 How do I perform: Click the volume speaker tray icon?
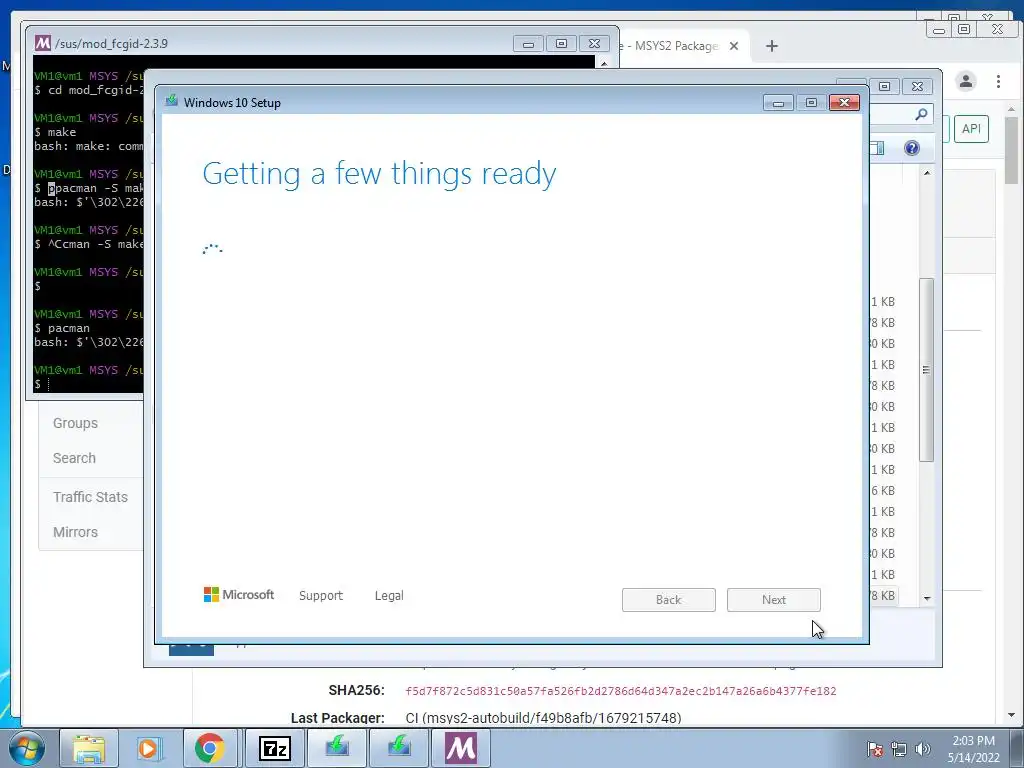(923, 749)
